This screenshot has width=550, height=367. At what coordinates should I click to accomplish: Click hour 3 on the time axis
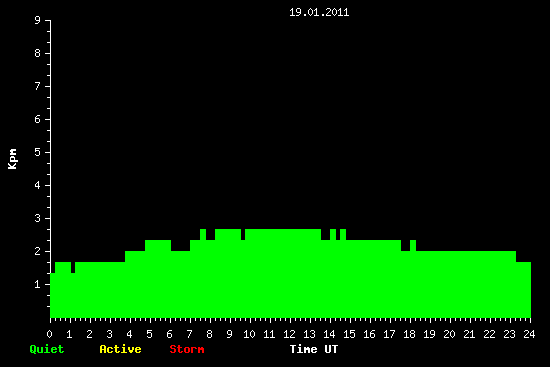(x=109, y=334)
